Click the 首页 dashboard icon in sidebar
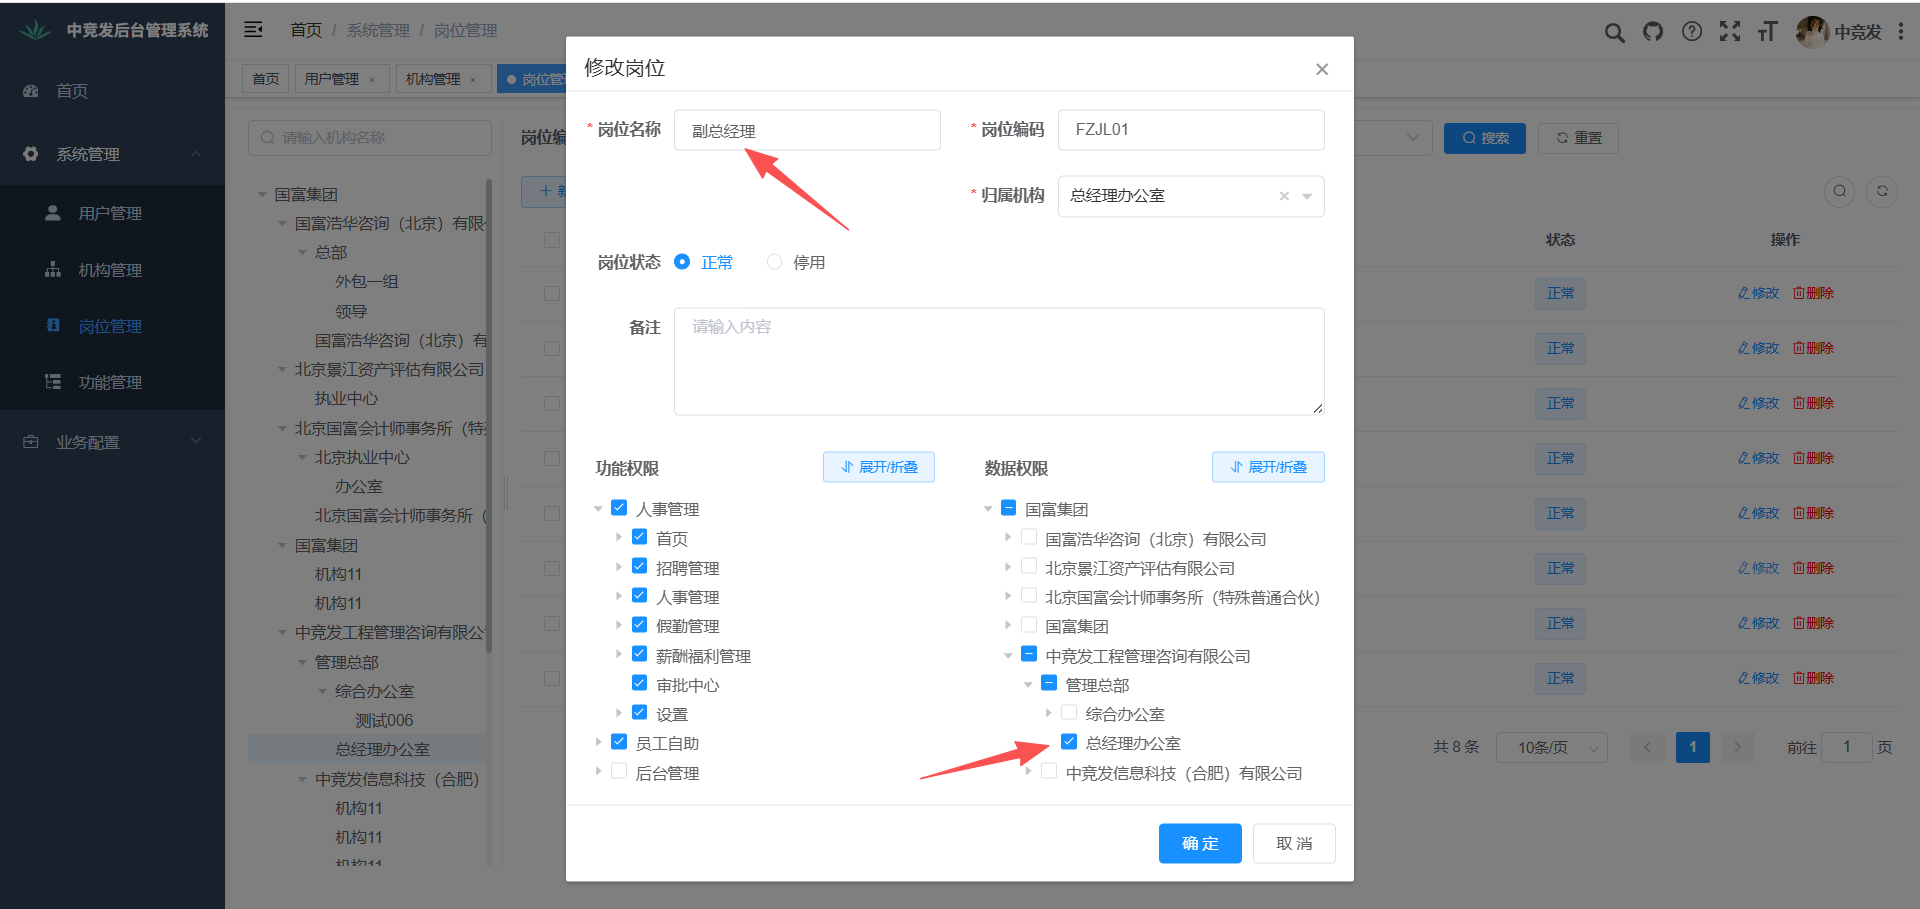1920x909 pixels. click(31, 91)
